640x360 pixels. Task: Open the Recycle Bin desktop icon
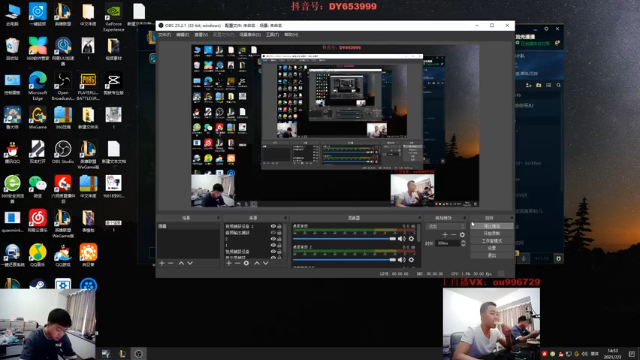pos(12,49)
